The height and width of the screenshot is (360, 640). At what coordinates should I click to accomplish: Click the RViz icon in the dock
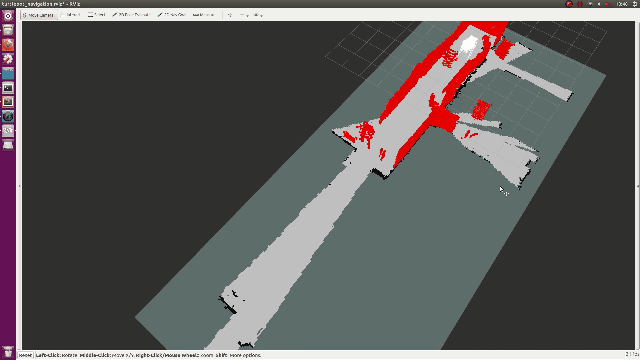click(x=8, y=131)
